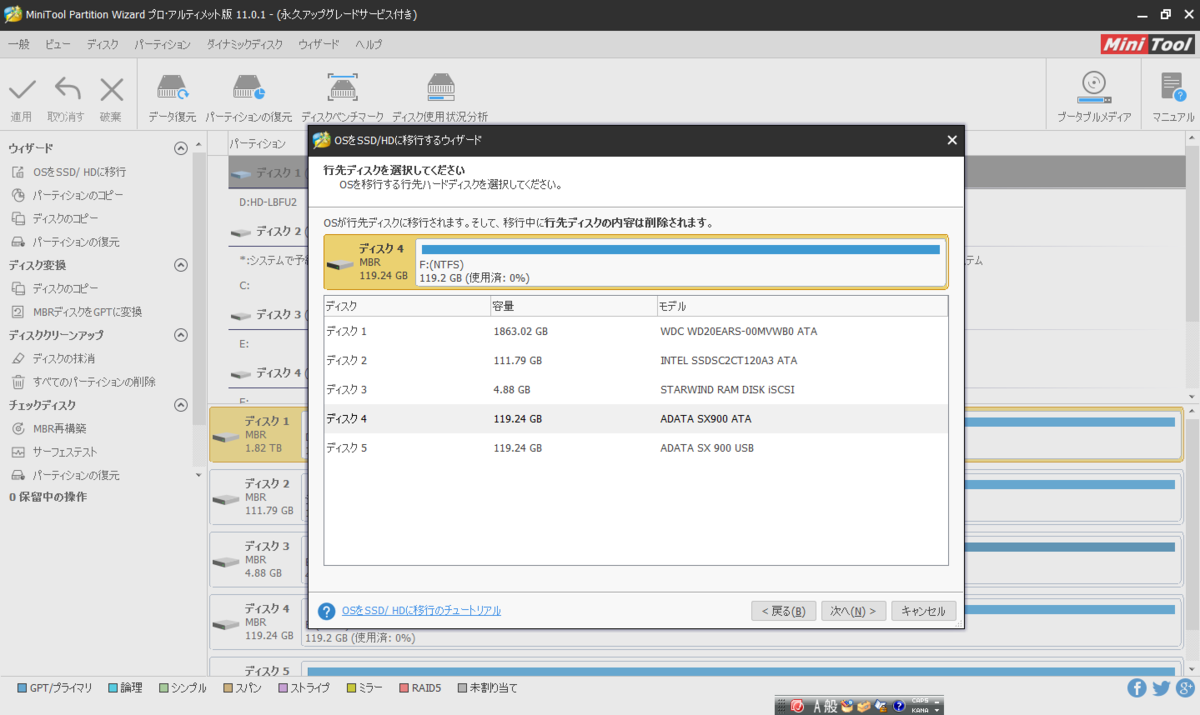Open the パーティション menu
Viewport: 1200px width, 715px height.
pos(162,45)
